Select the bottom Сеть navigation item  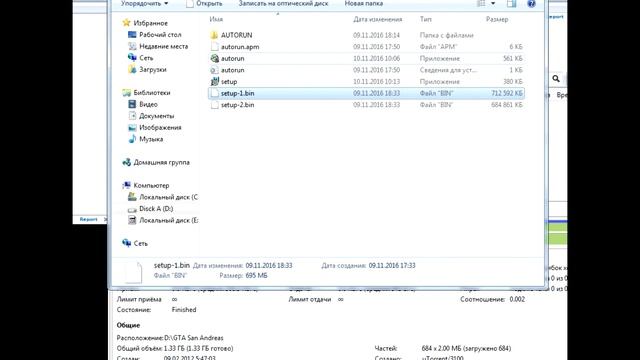tap(140, 243)
